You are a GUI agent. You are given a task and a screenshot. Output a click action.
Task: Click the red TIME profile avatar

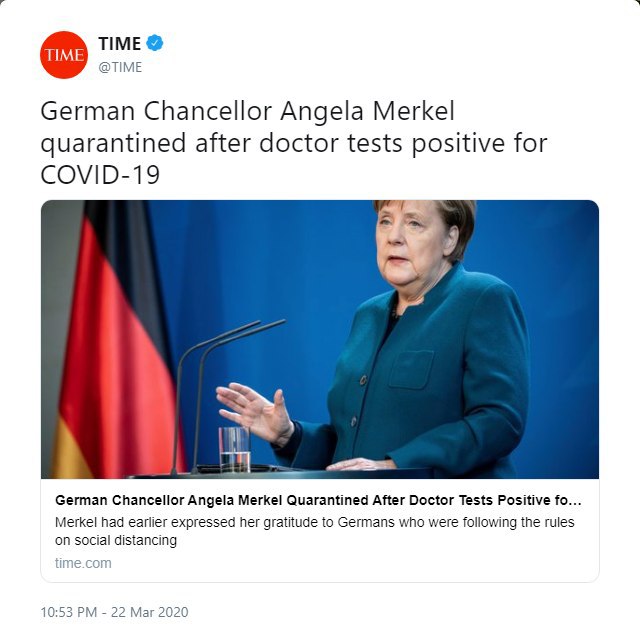(64, 55)
